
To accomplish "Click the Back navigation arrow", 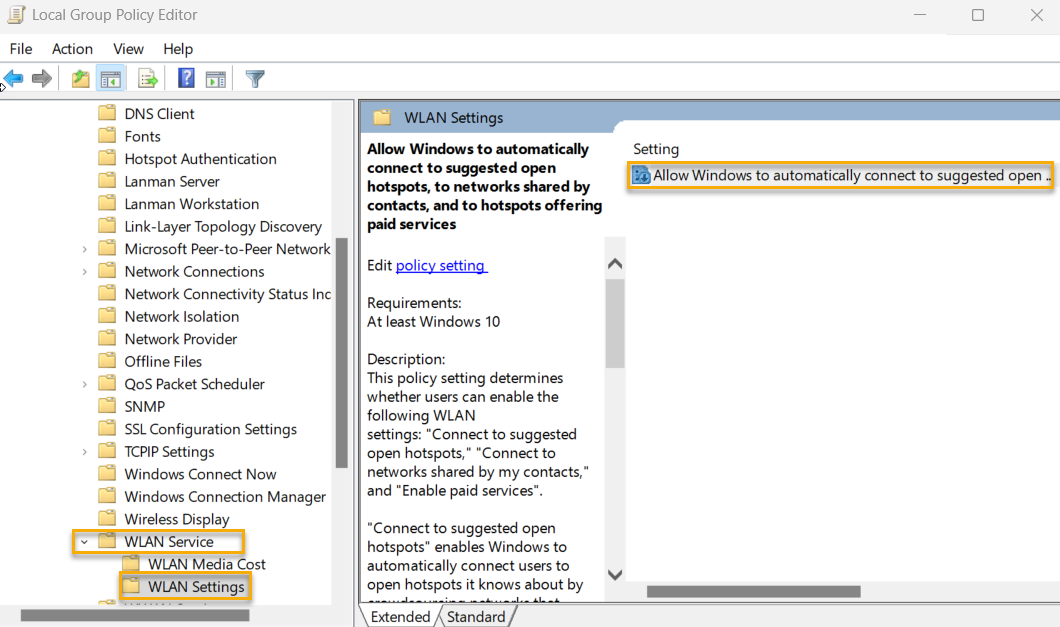I will click(x=13, y=78).
